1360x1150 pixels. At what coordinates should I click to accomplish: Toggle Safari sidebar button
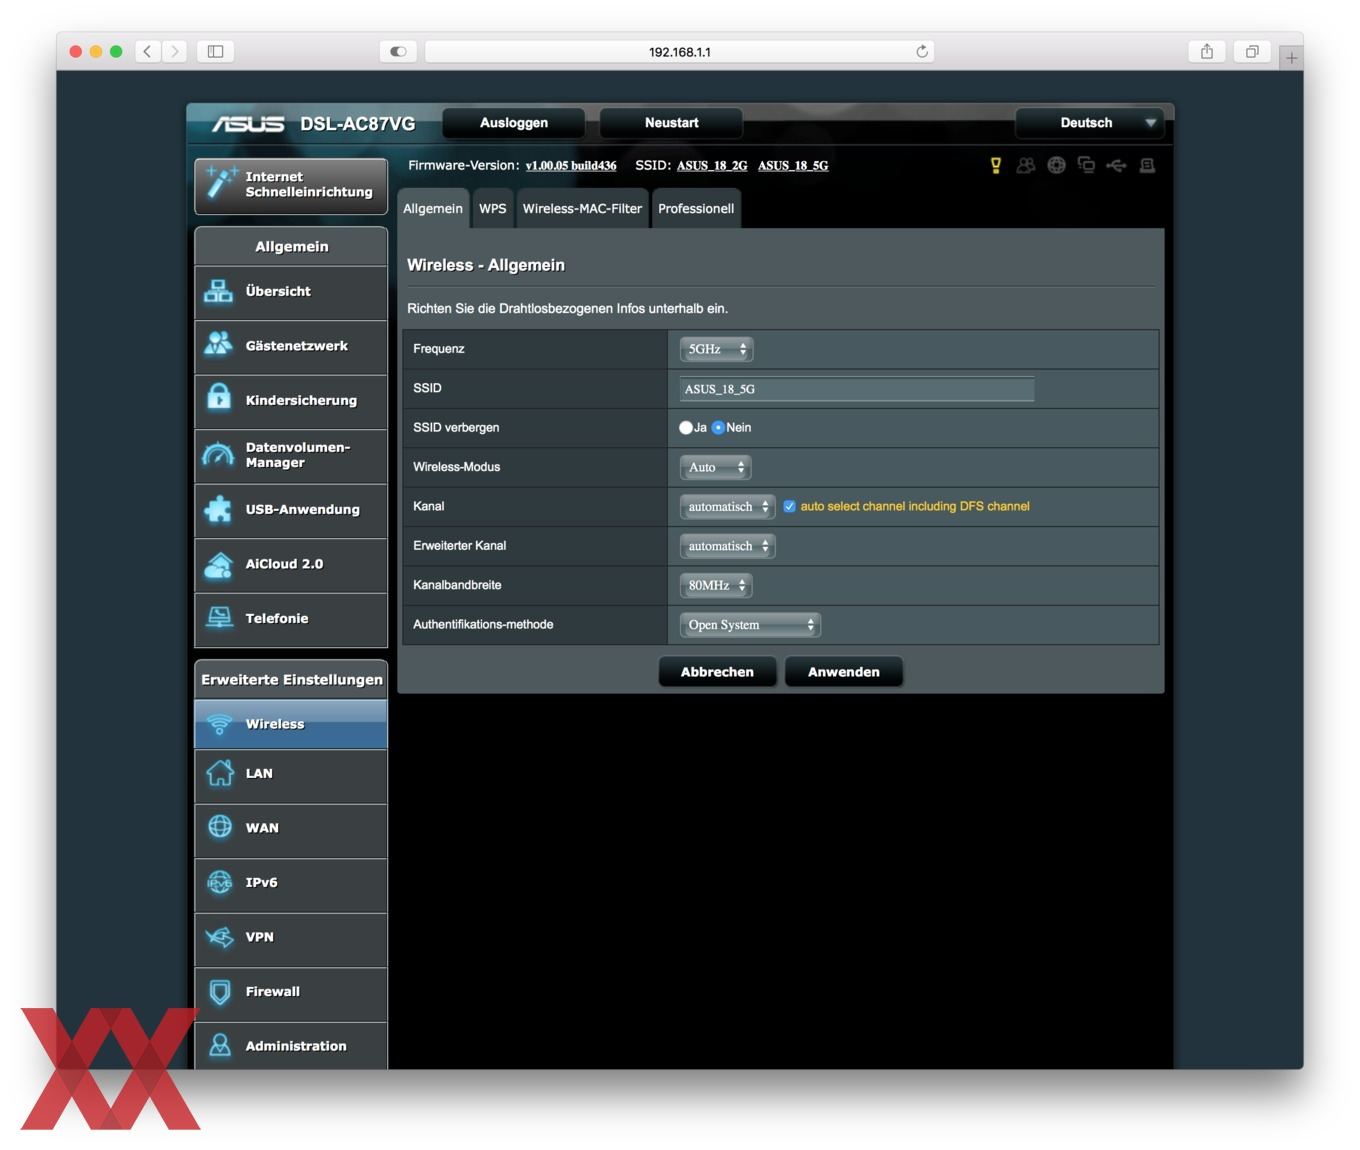(215, 51)
